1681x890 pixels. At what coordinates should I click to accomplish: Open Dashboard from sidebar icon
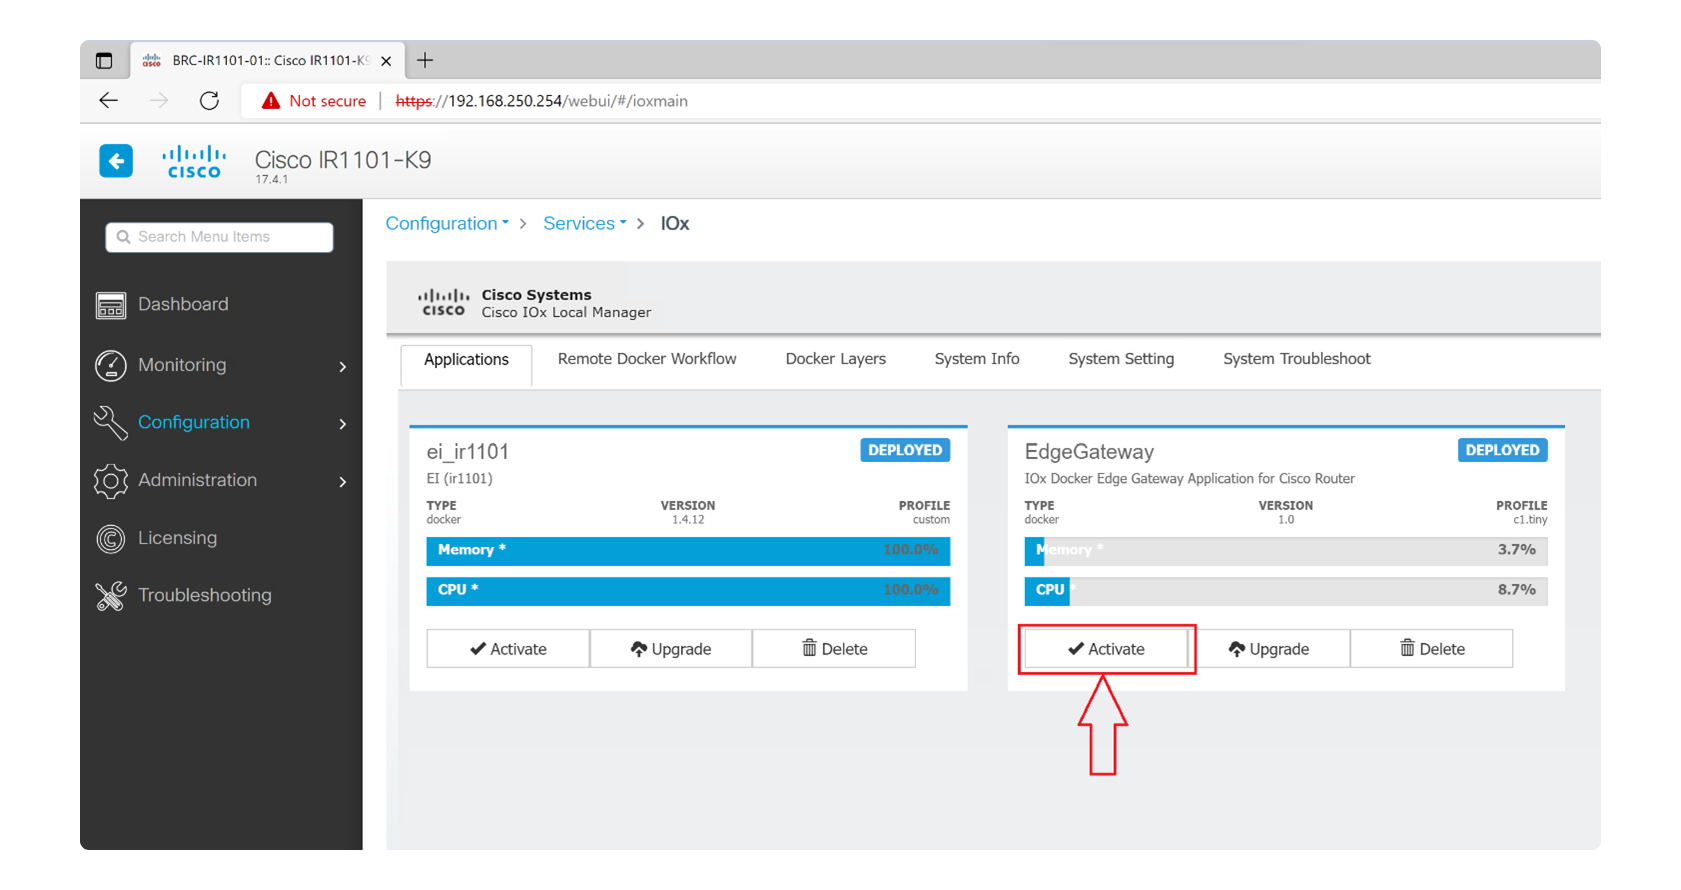[111, 305]
